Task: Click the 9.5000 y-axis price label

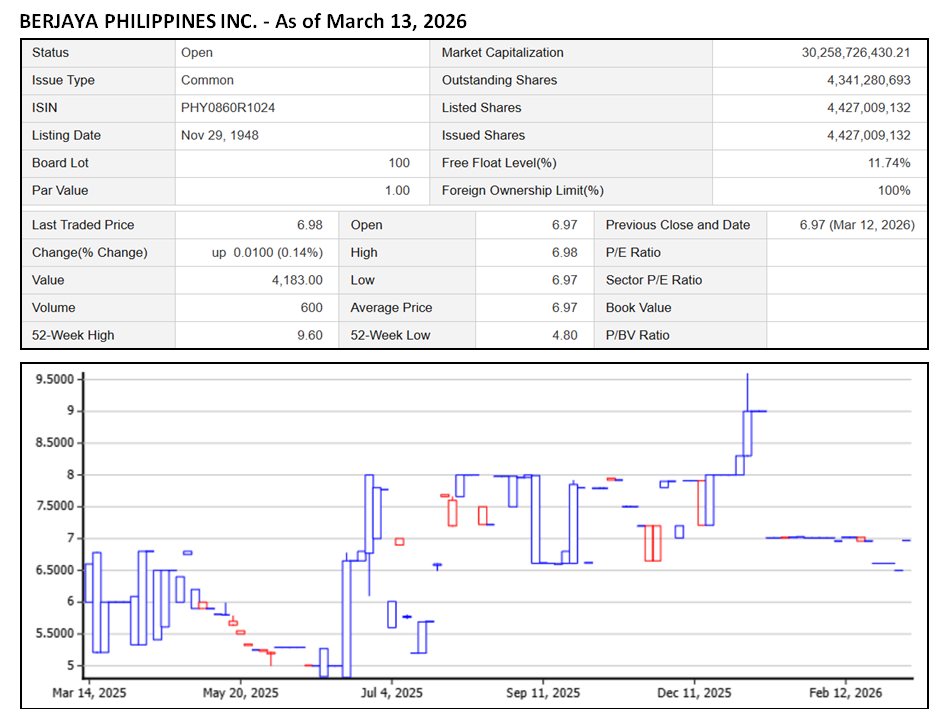Action: (x=54, y=380)
